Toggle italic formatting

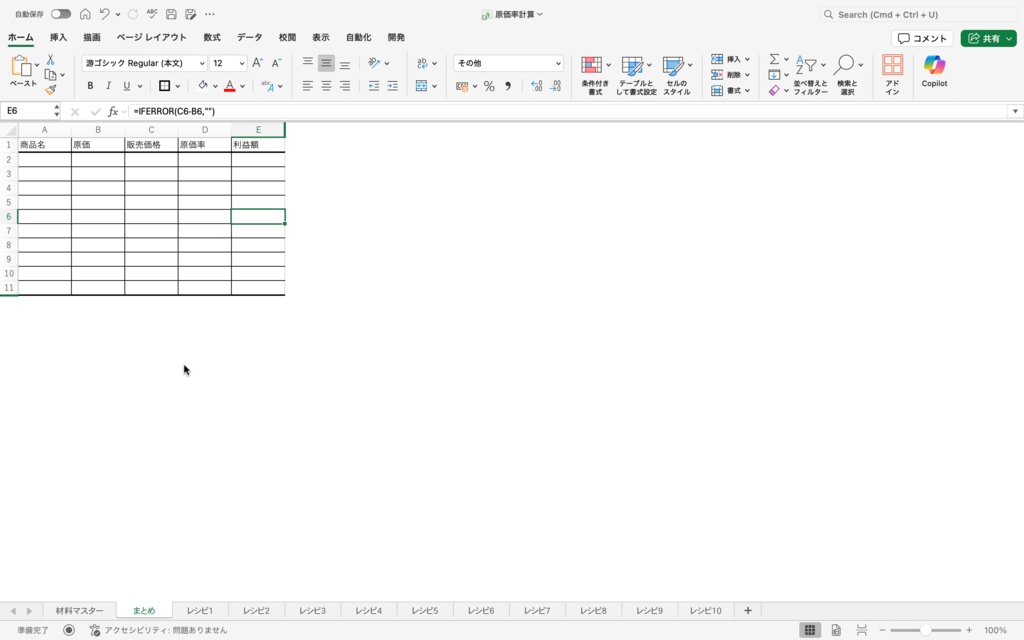[108, 86]
